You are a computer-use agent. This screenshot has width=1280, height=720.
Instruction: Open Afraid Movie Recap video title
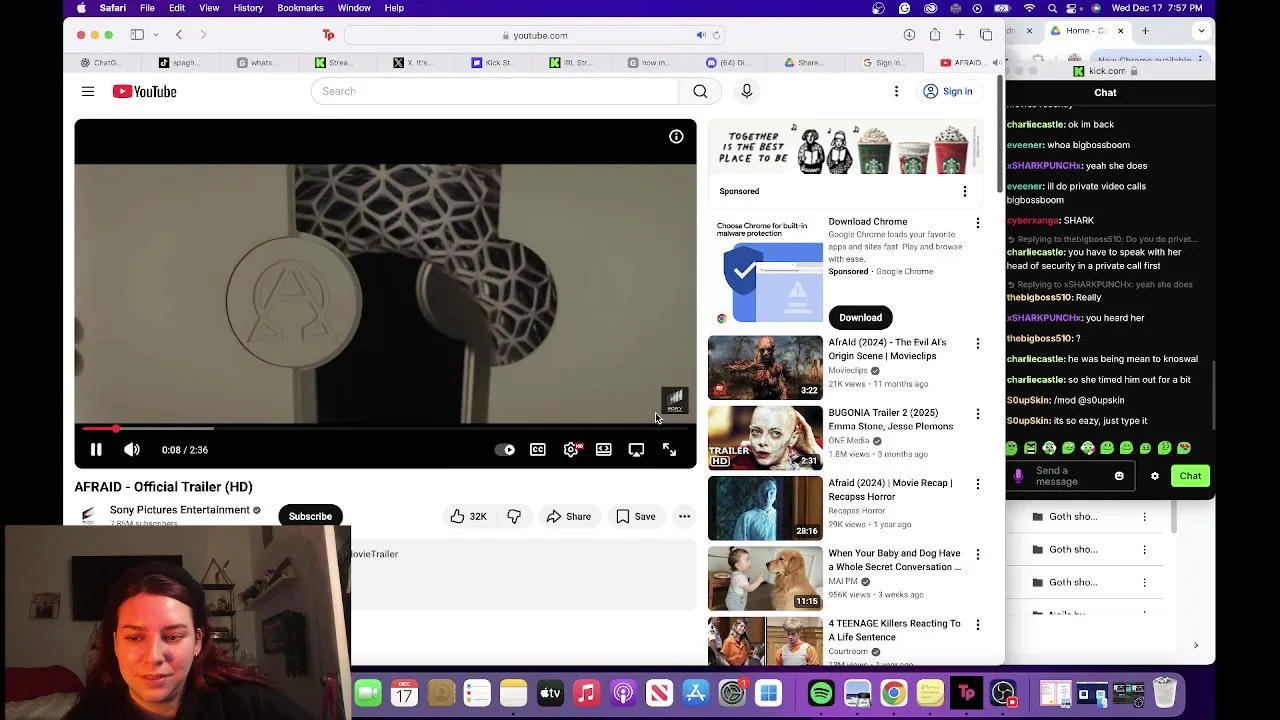pos(890,490)
